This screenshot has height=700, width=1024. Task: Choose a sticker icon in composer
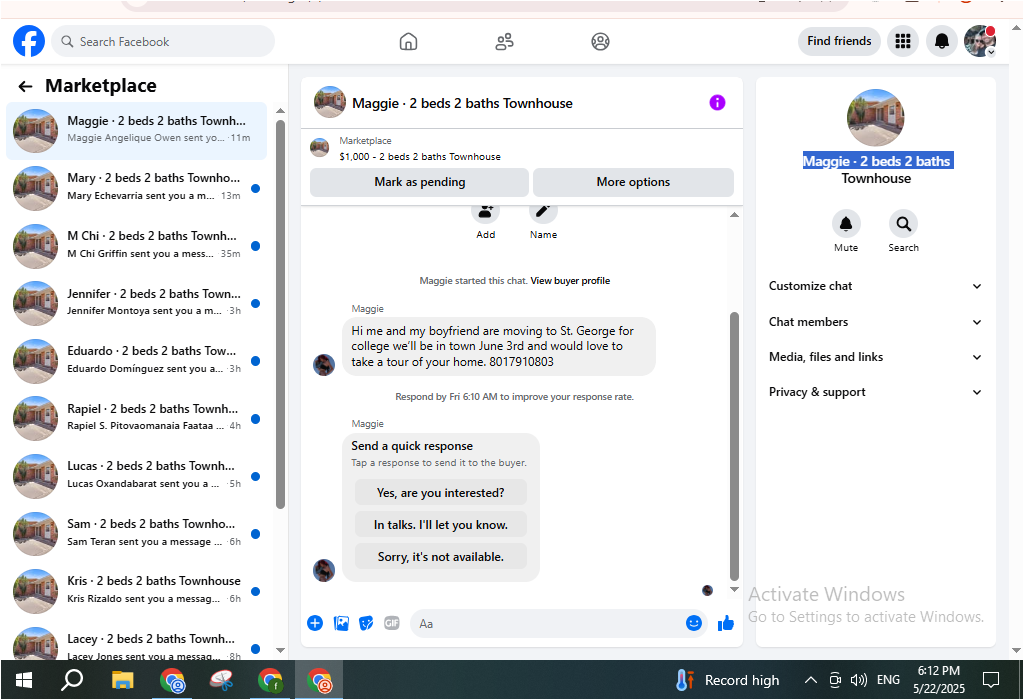pyautogui.click(x=366, y=623)
